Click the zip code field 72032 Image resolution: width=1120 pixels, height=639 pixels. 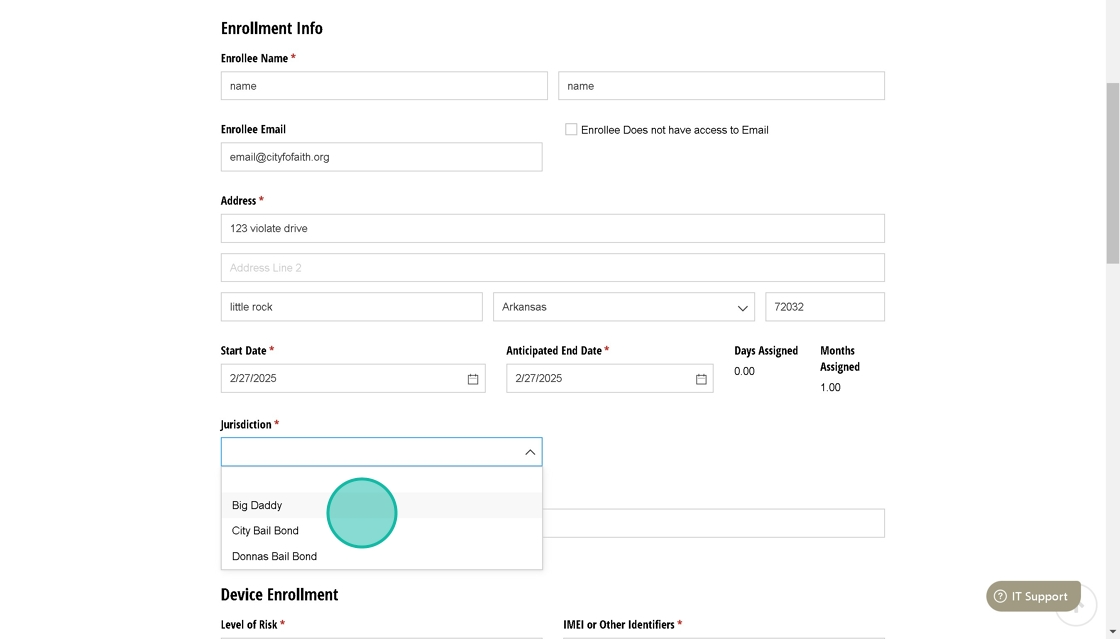coord(825,307)
